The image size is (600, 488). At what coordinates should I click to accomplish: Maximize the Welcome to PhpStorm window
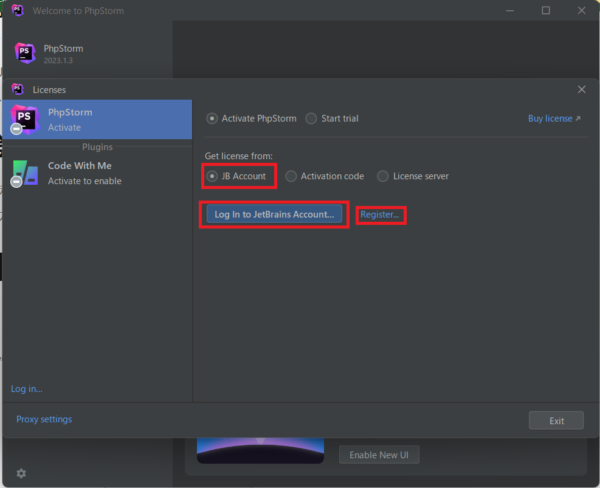[546, 10]
